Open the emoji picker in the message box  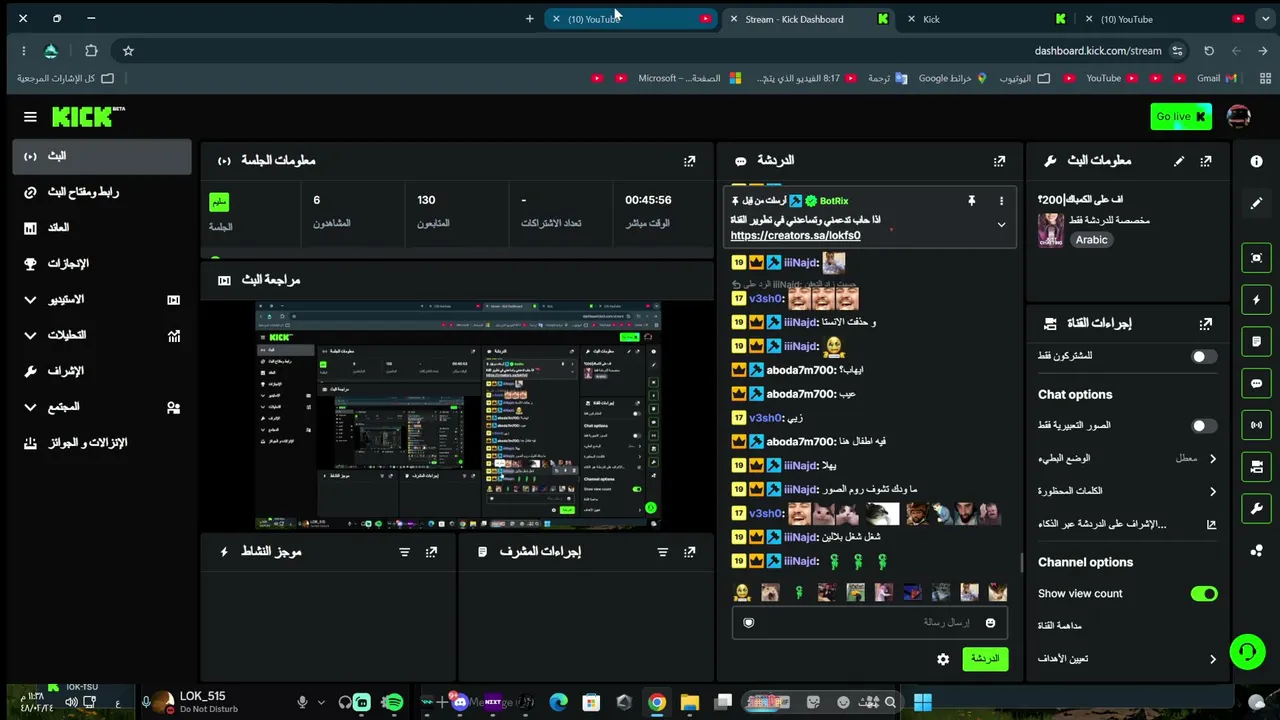[x=990, y=623]
